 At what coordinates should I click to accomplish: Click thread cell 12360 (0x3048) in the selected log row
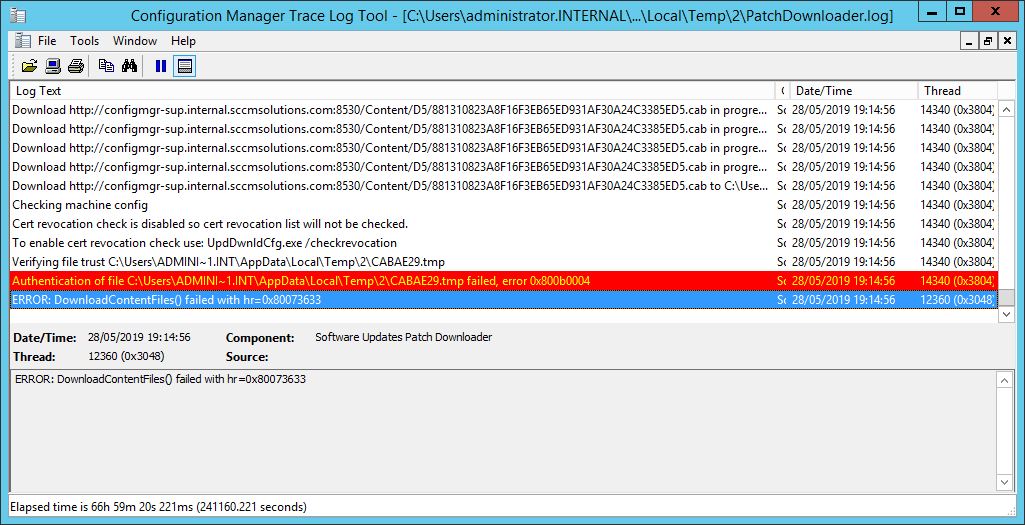(x=957, y=300)
